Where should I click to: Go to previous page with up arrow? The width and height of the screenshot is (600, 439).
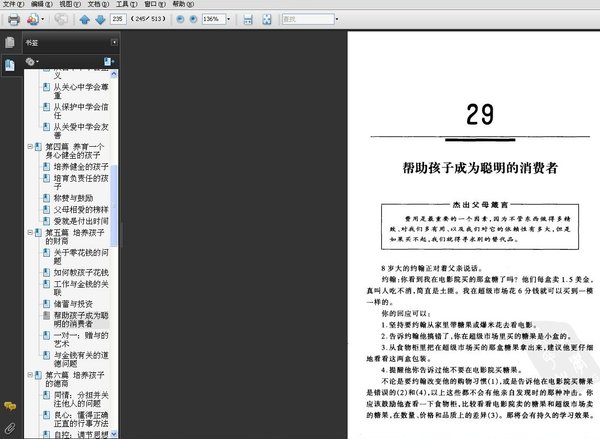coord(85,19)
